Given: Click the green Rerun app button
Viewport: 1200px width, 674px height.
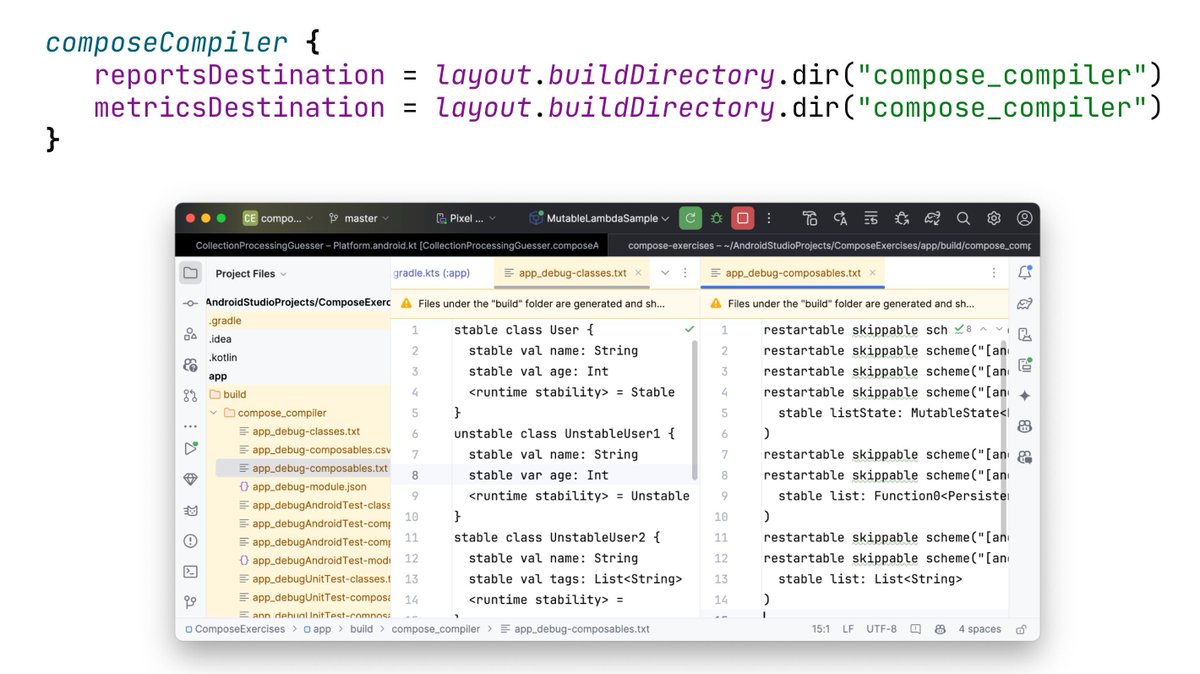Looking at the screenshot, I should coord(690,218).
